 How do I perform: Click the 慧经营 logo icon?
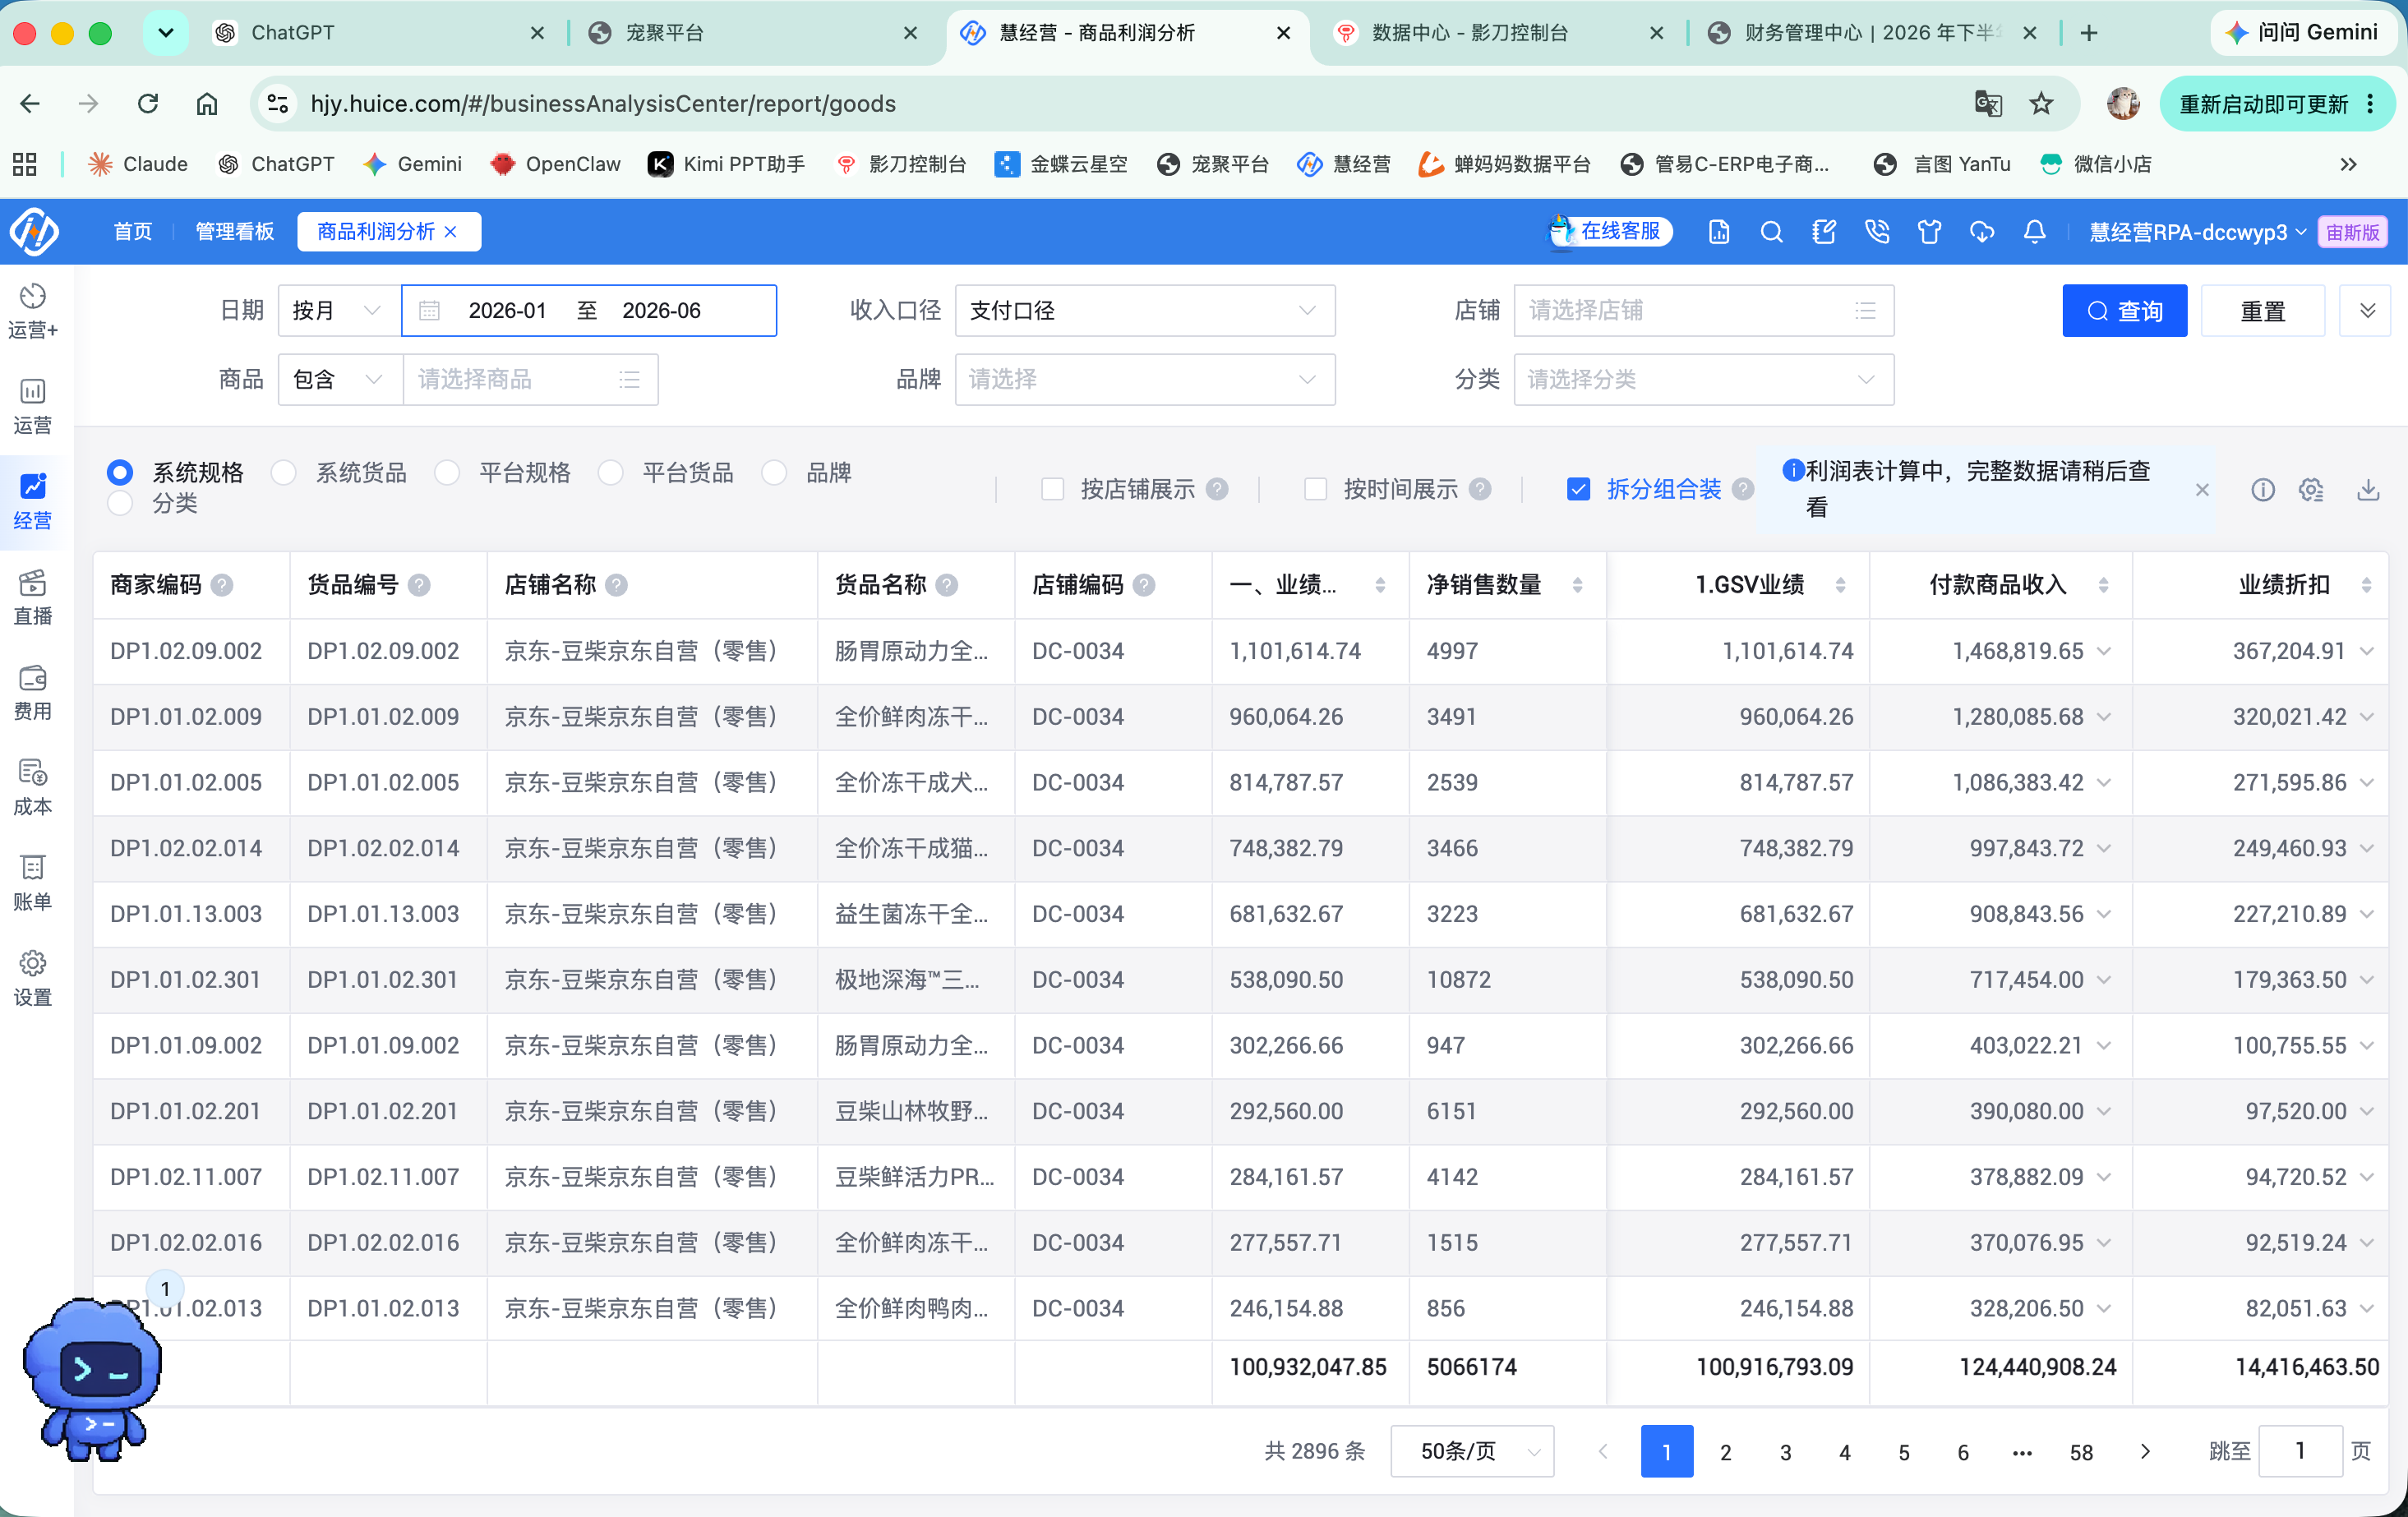tap(34, 231)
